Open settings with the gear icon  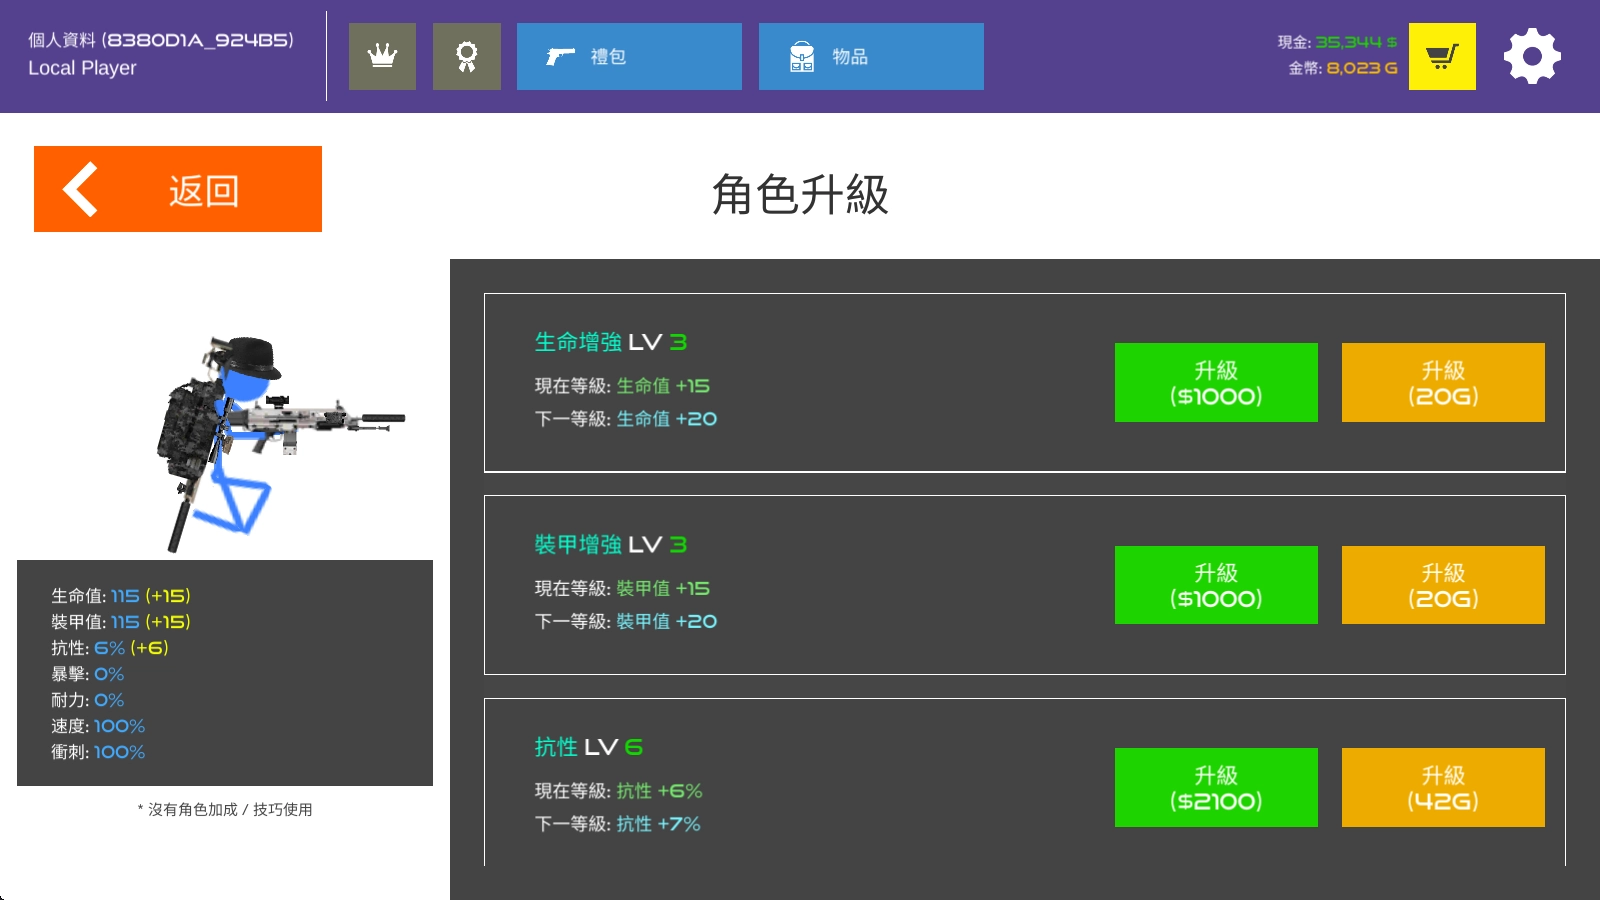tap(1531, 56)
